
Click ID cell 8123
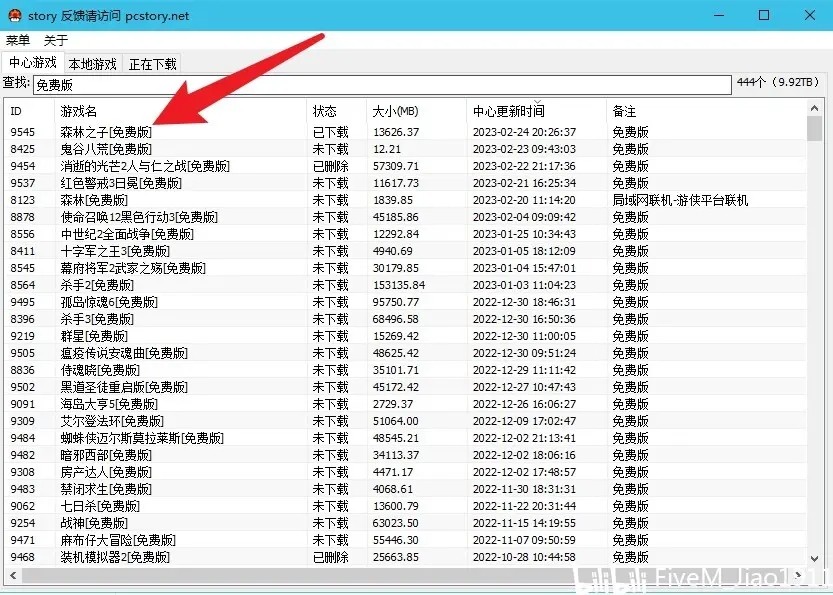tap(22, 200)
